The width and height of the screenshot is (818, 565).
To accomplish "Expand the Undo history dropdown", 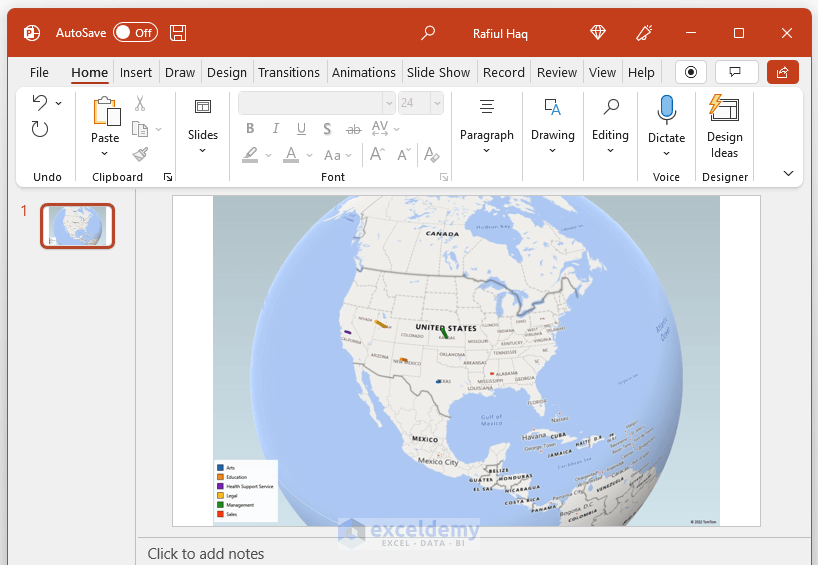I will click(58, 103).
